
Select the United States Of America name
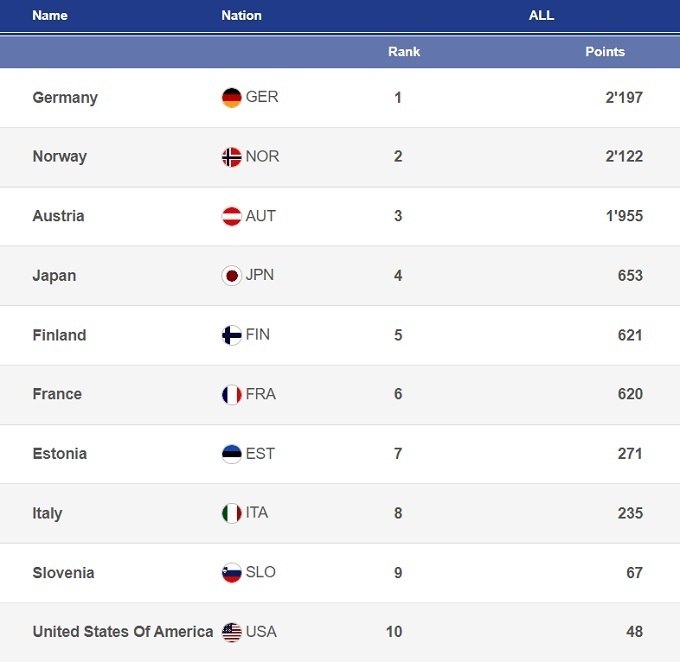tap(122, 632)
